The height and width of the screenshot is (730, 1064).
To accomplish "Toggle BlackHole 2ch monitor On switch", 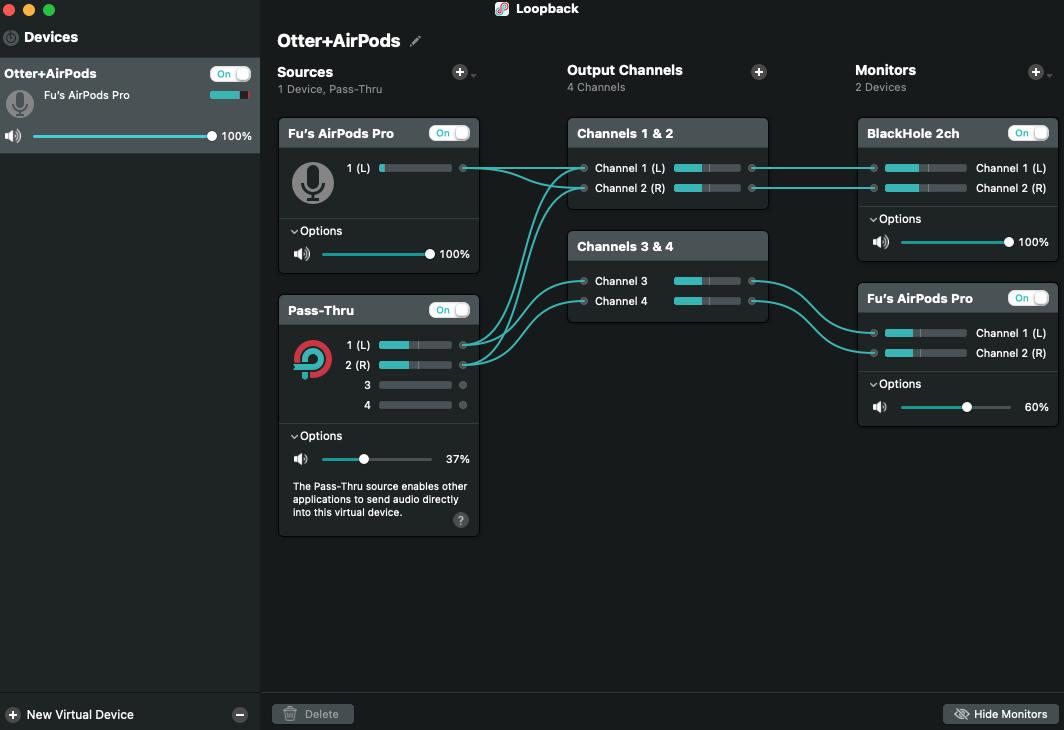I will pyautogui.click(x=1028, y=133).
